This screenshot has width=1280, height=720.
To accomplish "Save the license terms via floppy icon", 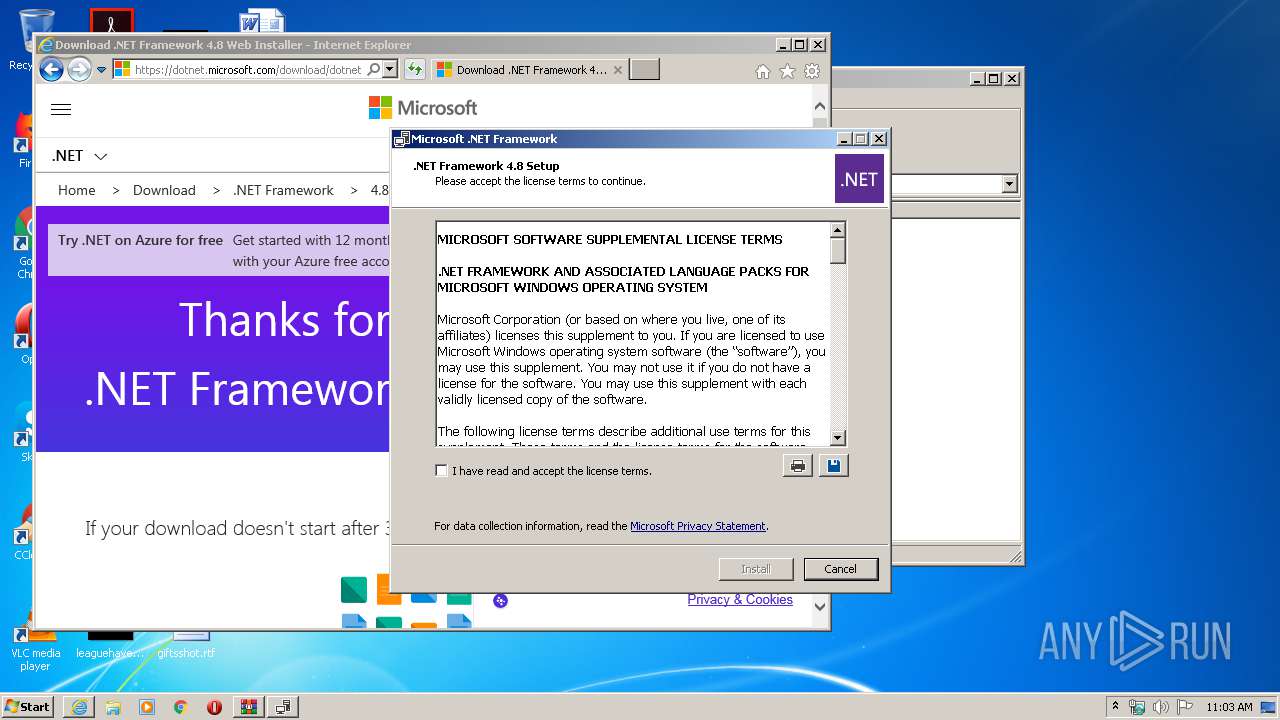I will coord(833,466).
